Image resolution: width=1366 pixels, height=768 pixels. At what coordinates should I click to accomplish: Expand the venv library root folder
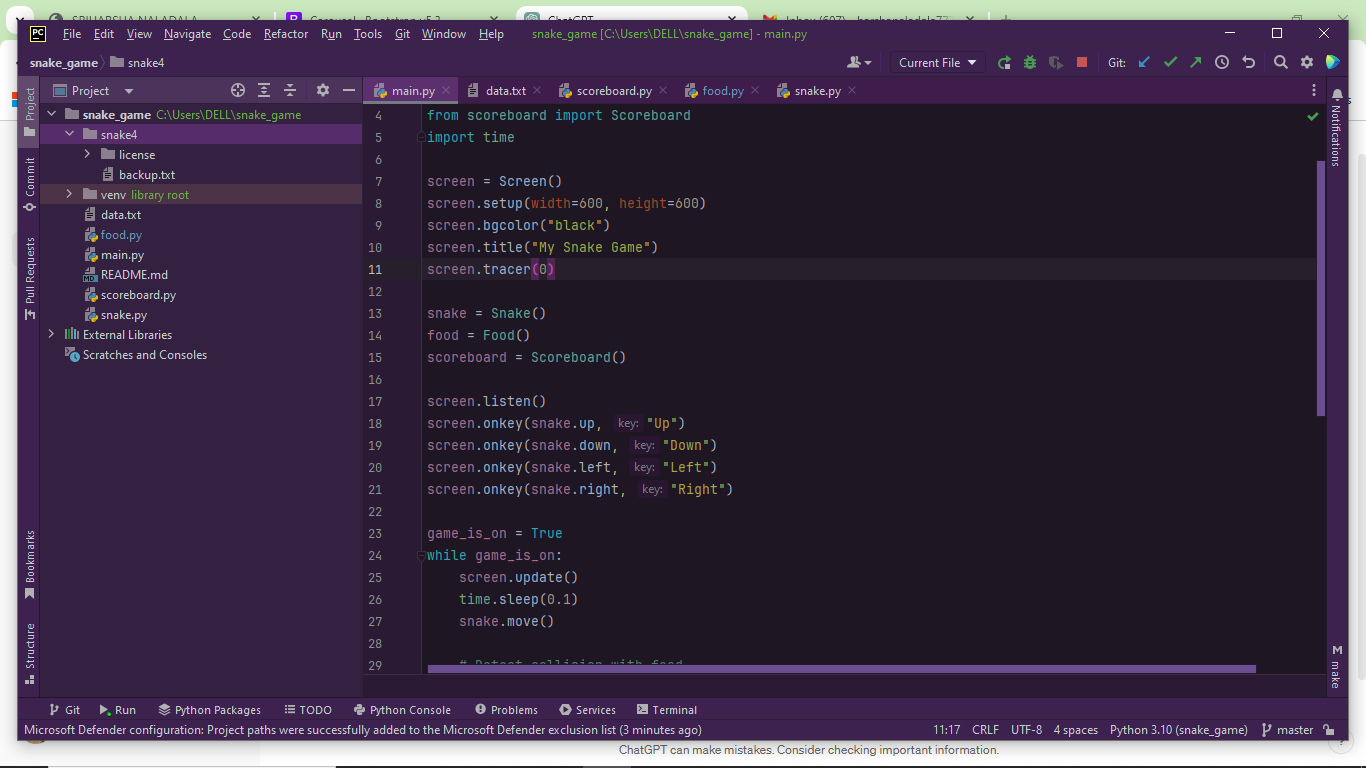(x=70, y=194)
